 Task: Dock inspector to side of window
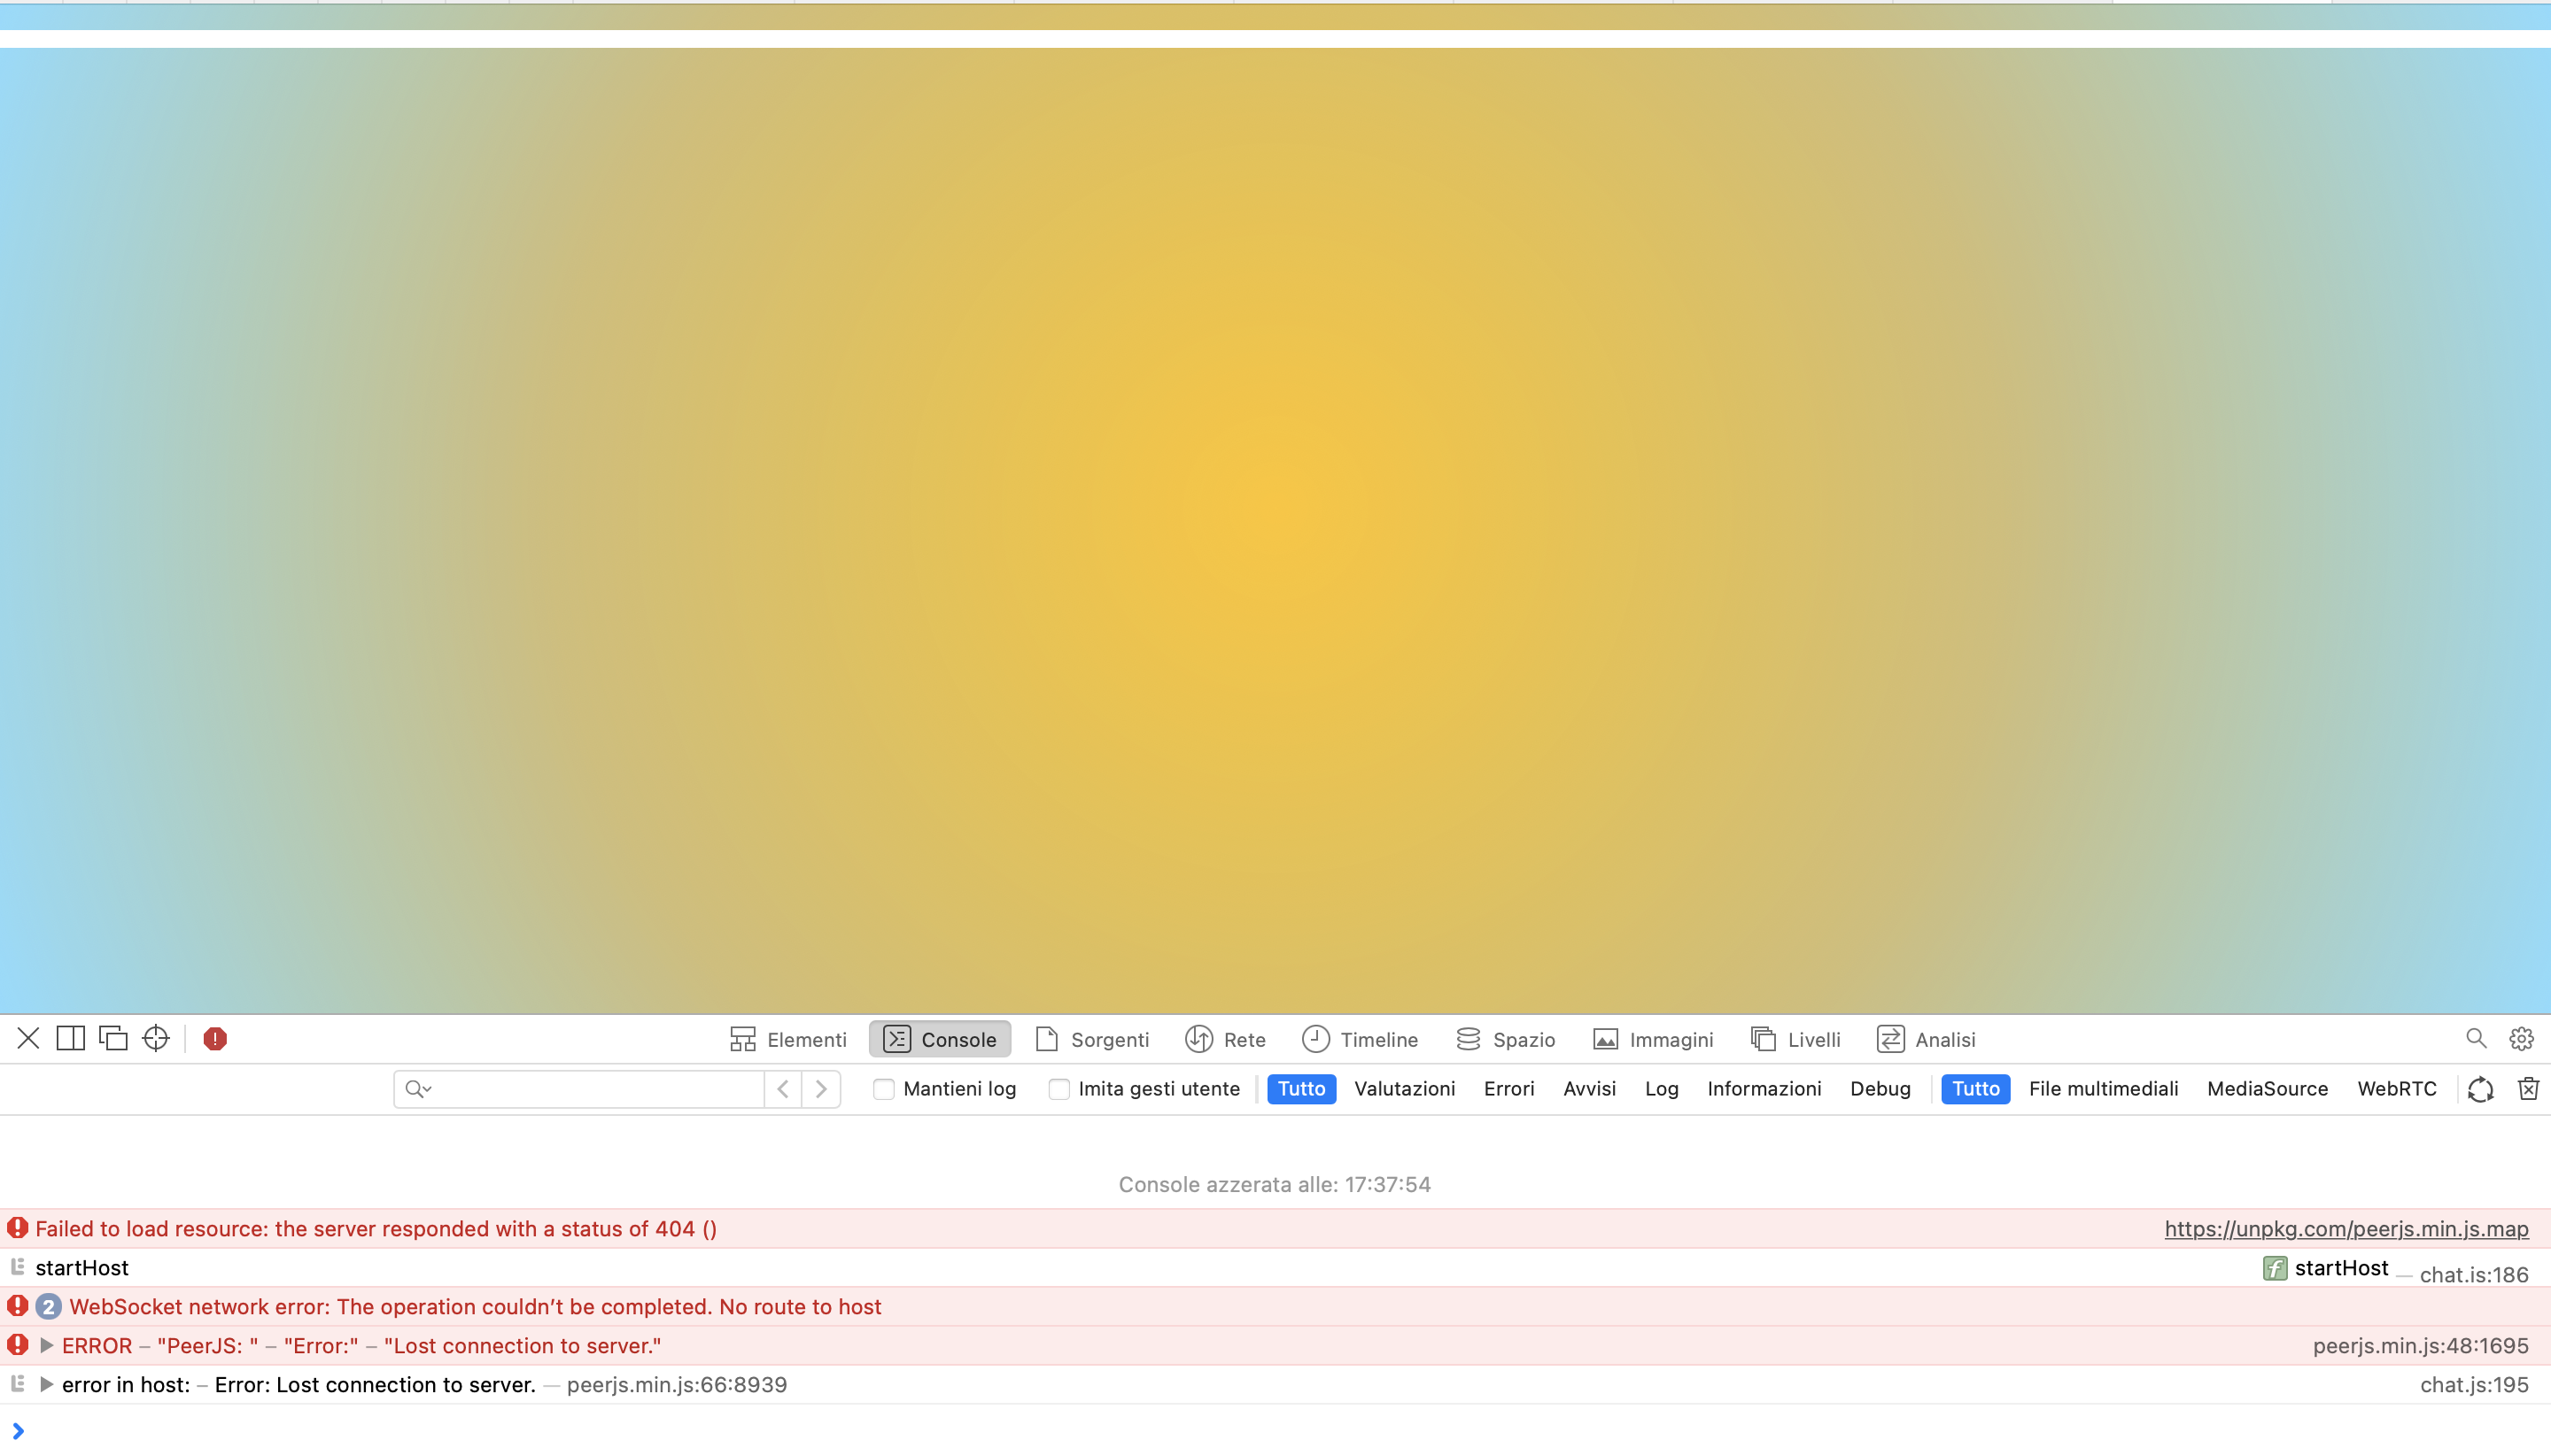click(x=71, y=1039)
